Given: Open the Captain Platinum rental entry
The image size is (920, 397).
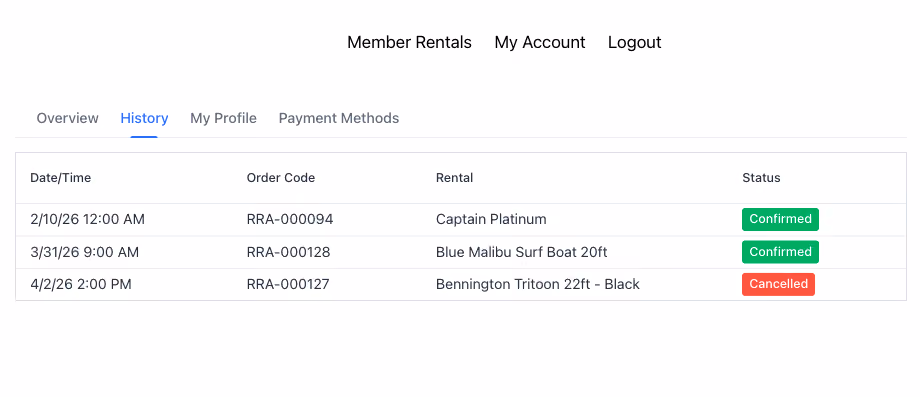Looking at the screenshot, I should click(x=491, y=219).
